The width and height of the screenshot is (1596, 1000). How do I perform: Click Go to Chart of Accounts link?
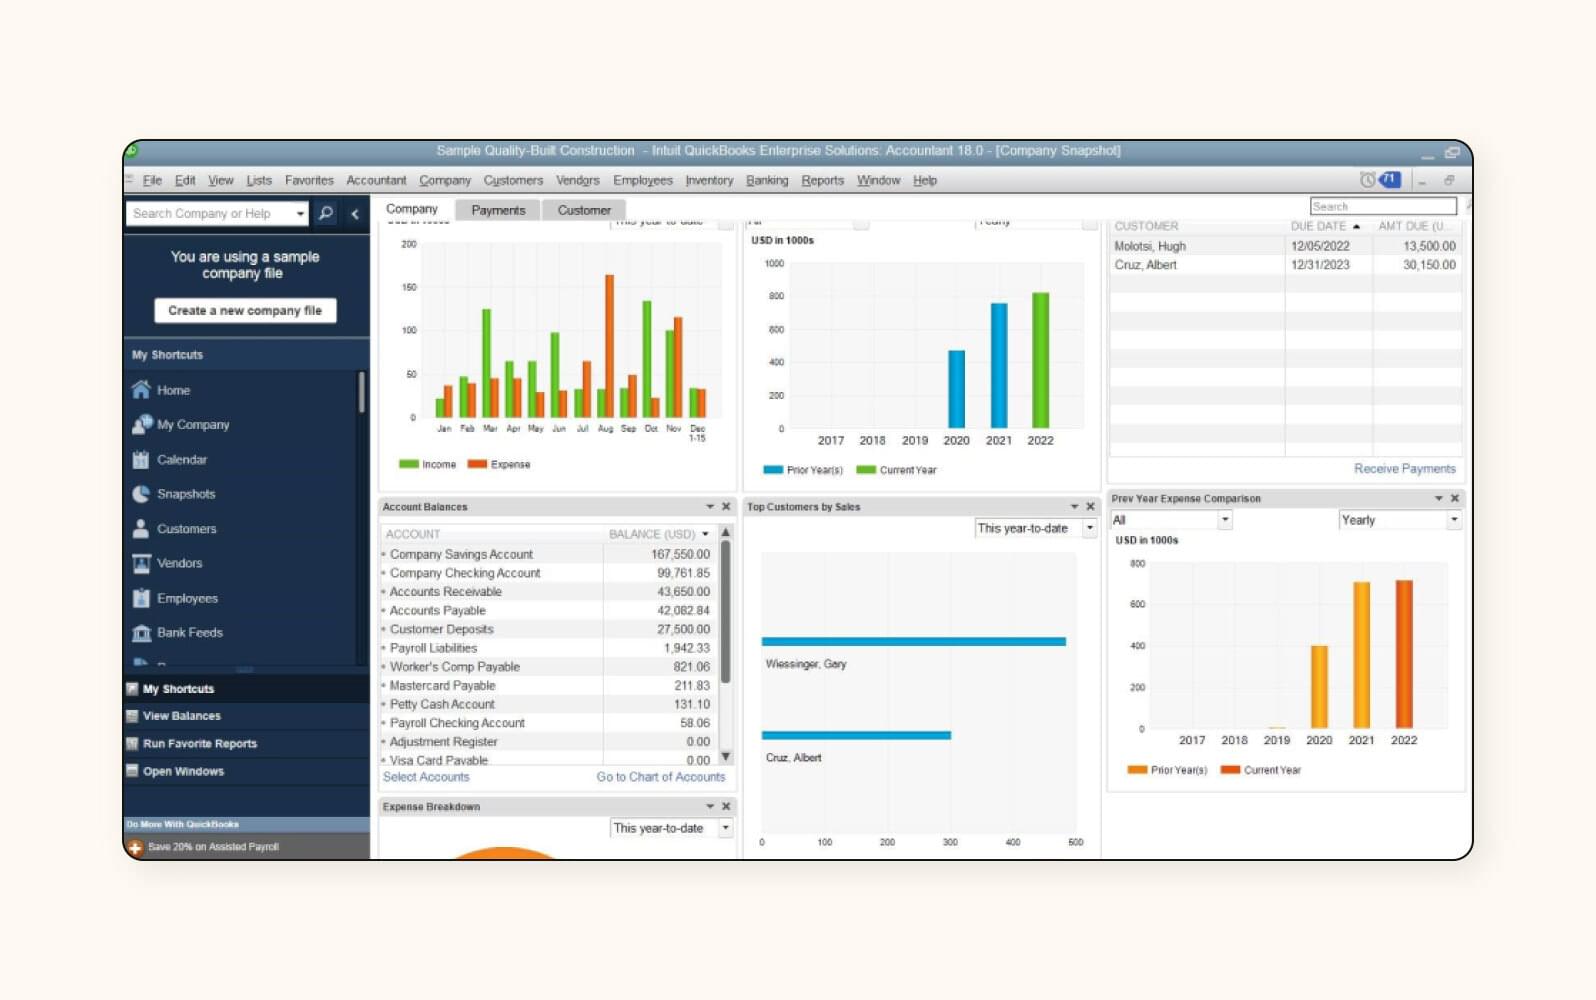tap(660, 777)
